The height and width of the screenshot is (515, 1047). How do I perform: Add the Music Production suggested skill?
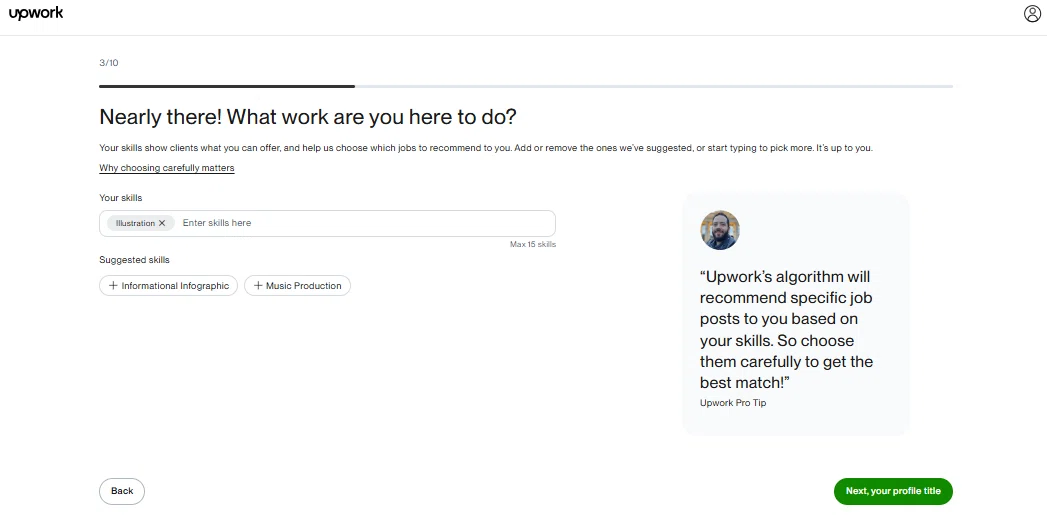point(297,286)
